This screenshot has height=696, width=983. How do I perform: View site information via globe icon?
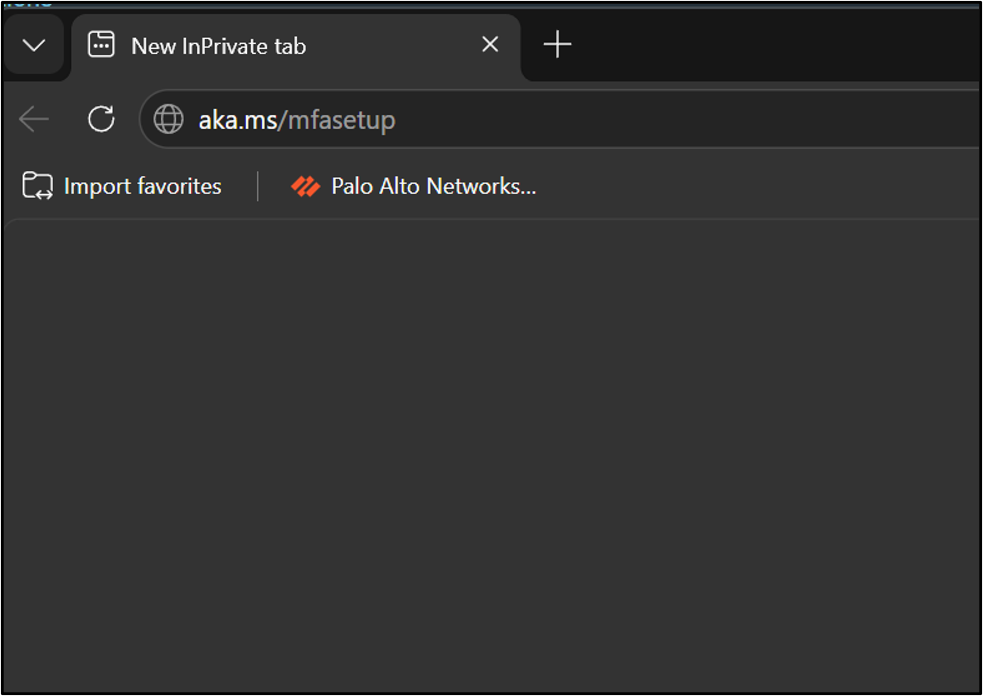click(x=169, y=119)
